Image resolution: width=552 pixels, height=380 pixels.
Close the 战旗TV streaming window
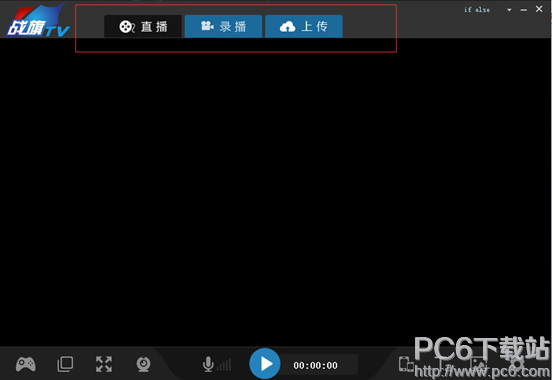point(539,9)
